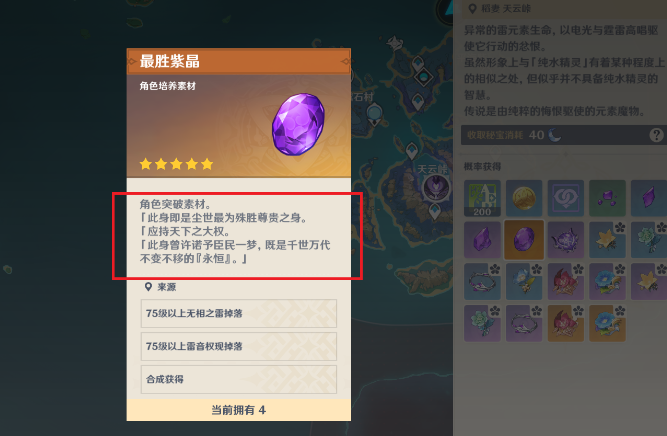This screenshot has width=667, height=436.
Task: Click the teleport waypoint below the boss icon
Action: point(434,211)
